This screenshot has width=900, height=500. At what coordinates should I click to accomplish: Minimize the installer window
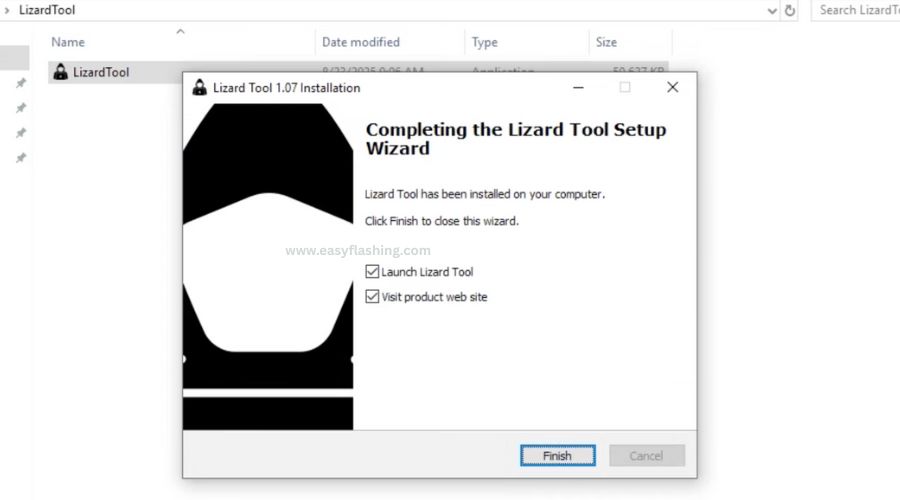tap(579, 87)
